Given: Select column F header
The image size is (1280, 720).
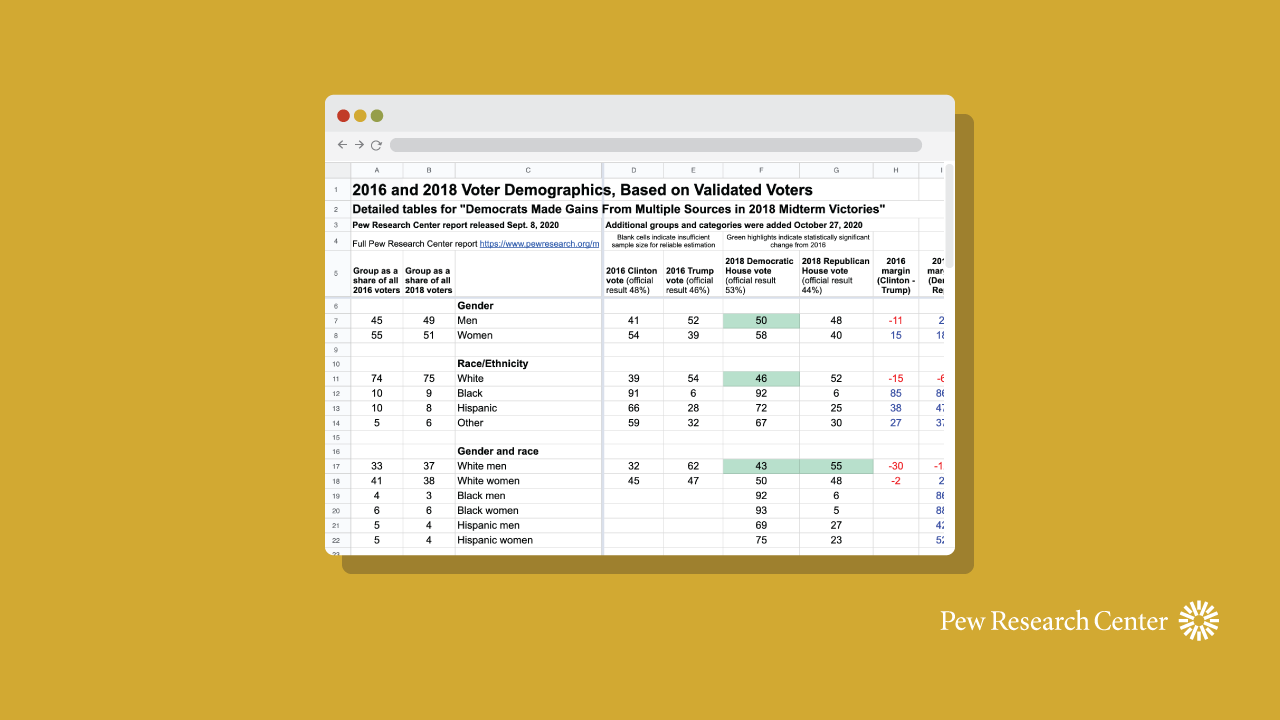Looking at the screenshot, I should point(761,171).
